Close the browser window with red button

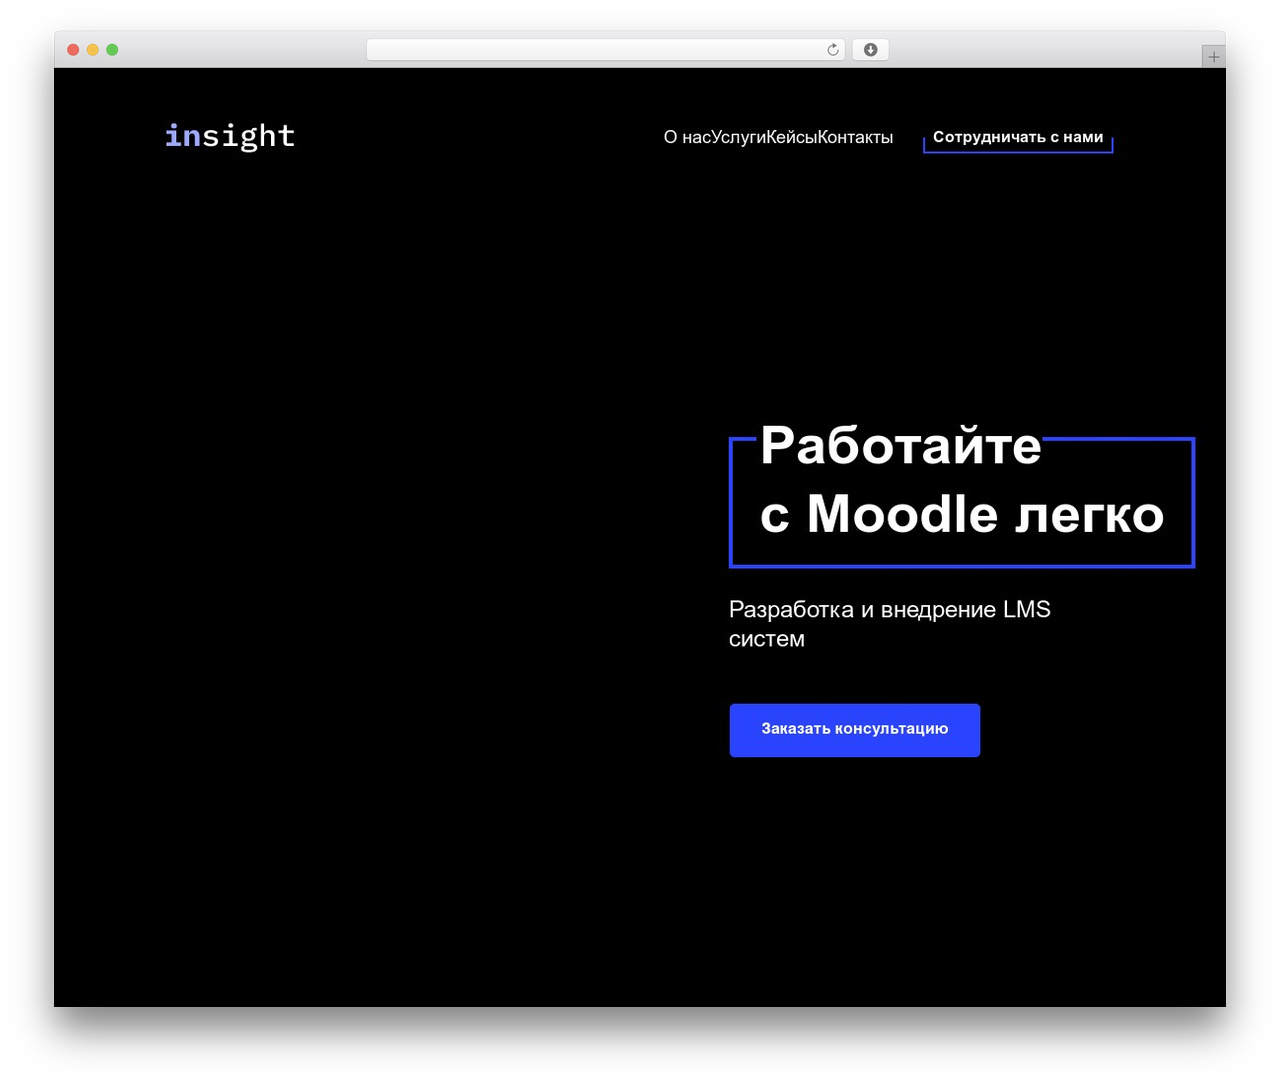point(73,50)
